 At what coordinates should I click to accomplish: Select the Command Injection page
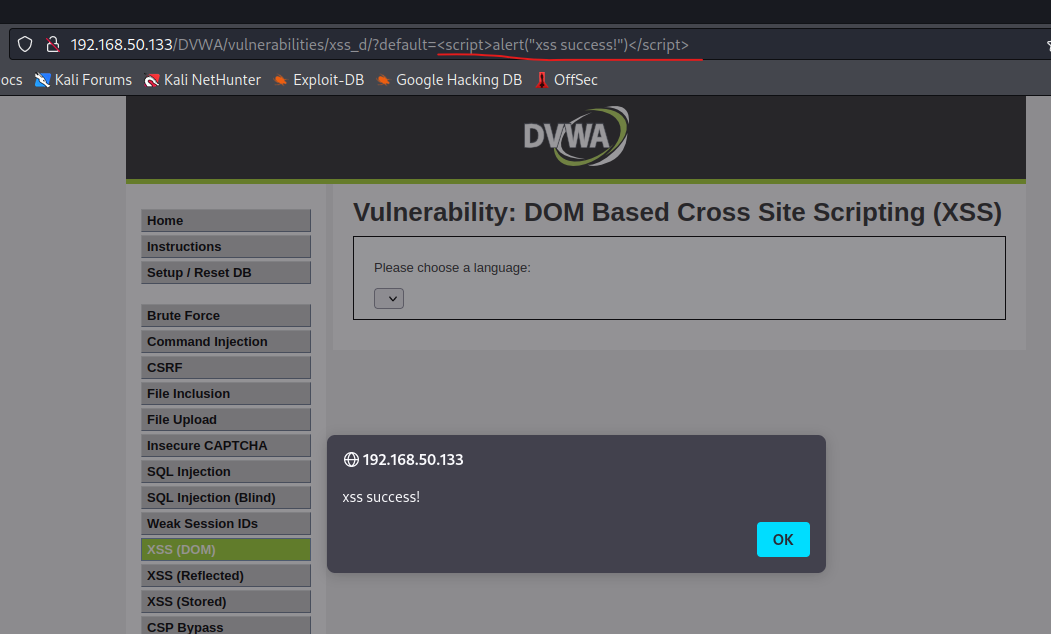226,342
